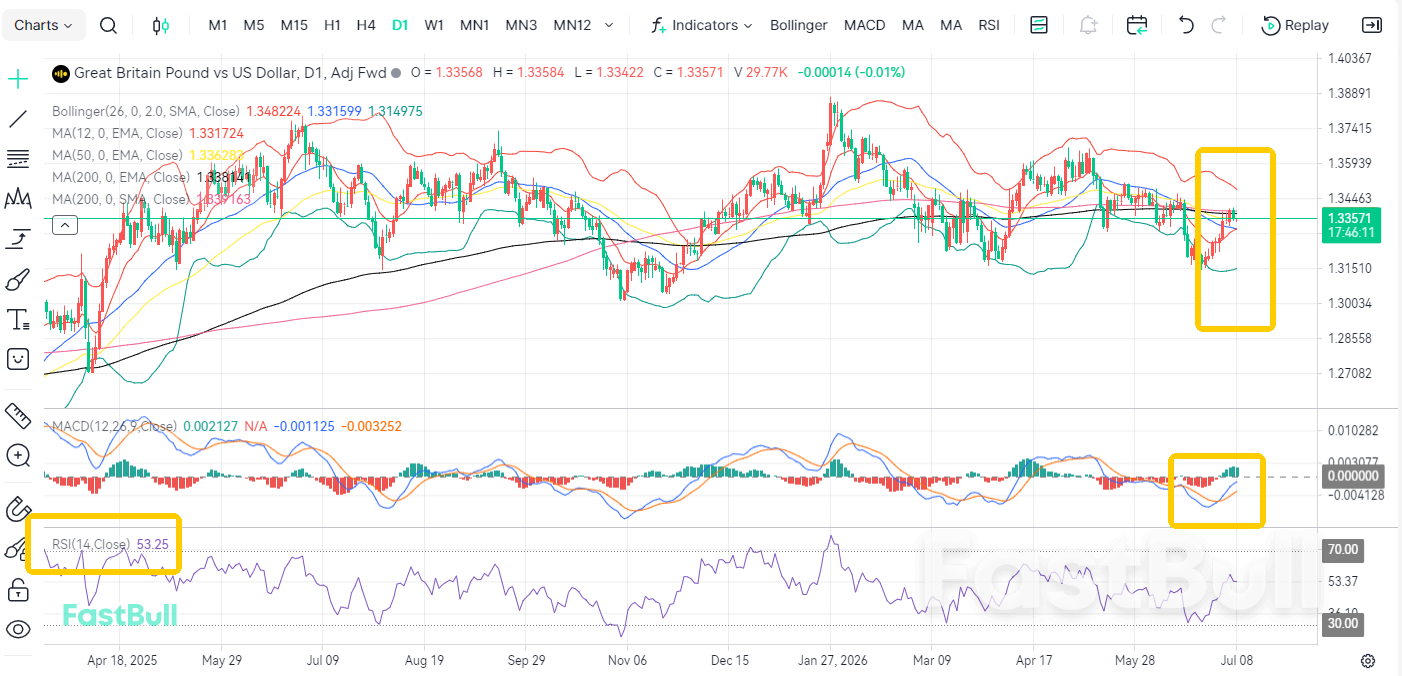Undo the last chart action
Viewport: 1402px width, 676px height.
(1186, 25)
